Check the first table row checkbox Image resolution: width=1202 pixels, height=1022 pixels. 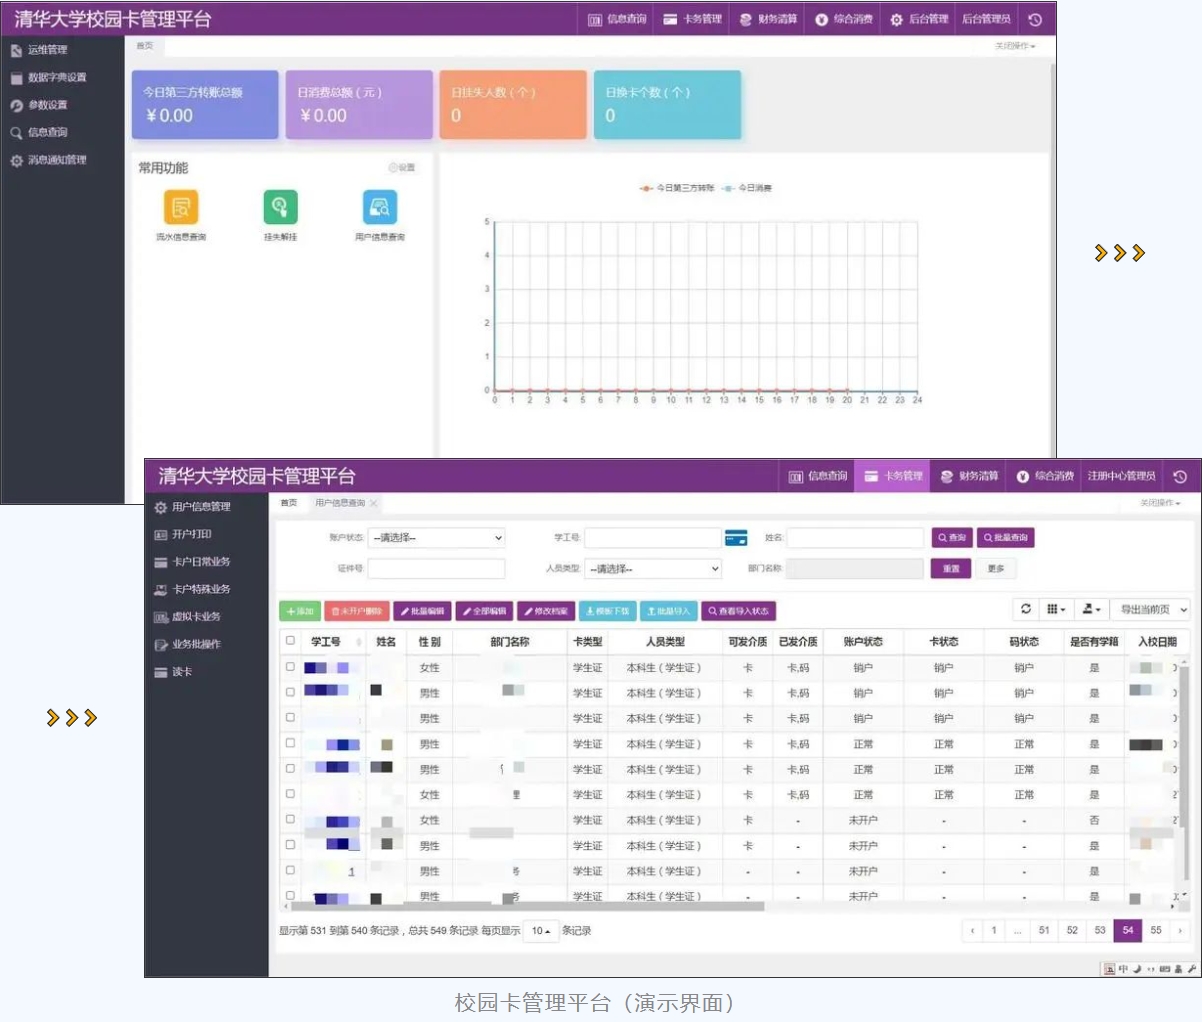coord(291,667)
